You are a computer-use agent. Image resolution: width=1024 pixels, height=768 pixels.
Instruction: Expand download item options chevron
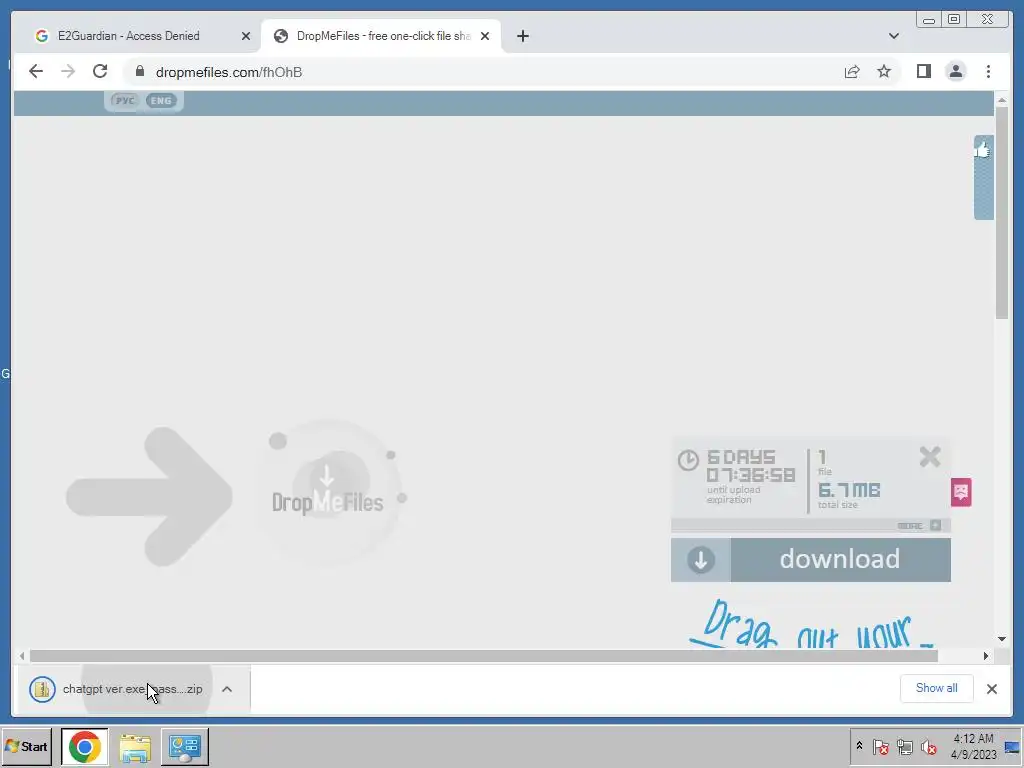(227, 689)
